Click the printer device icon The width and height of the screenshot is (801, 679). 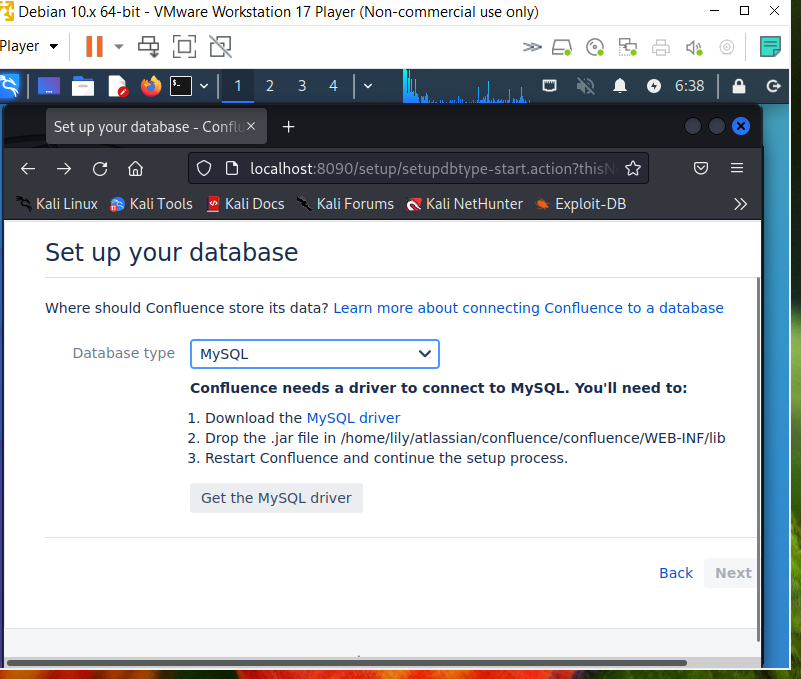(x=661, y=48)
